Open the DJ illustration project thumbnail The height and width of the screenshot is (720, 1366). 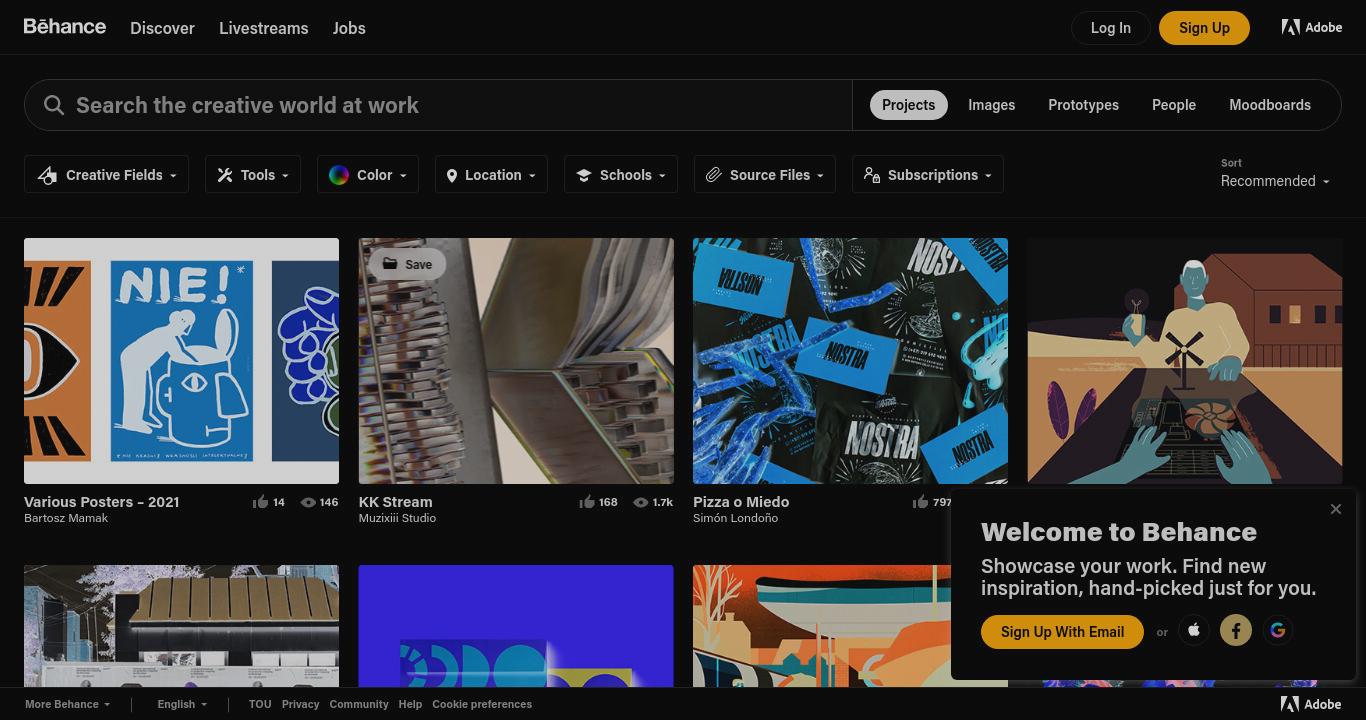coord(1185,361)
